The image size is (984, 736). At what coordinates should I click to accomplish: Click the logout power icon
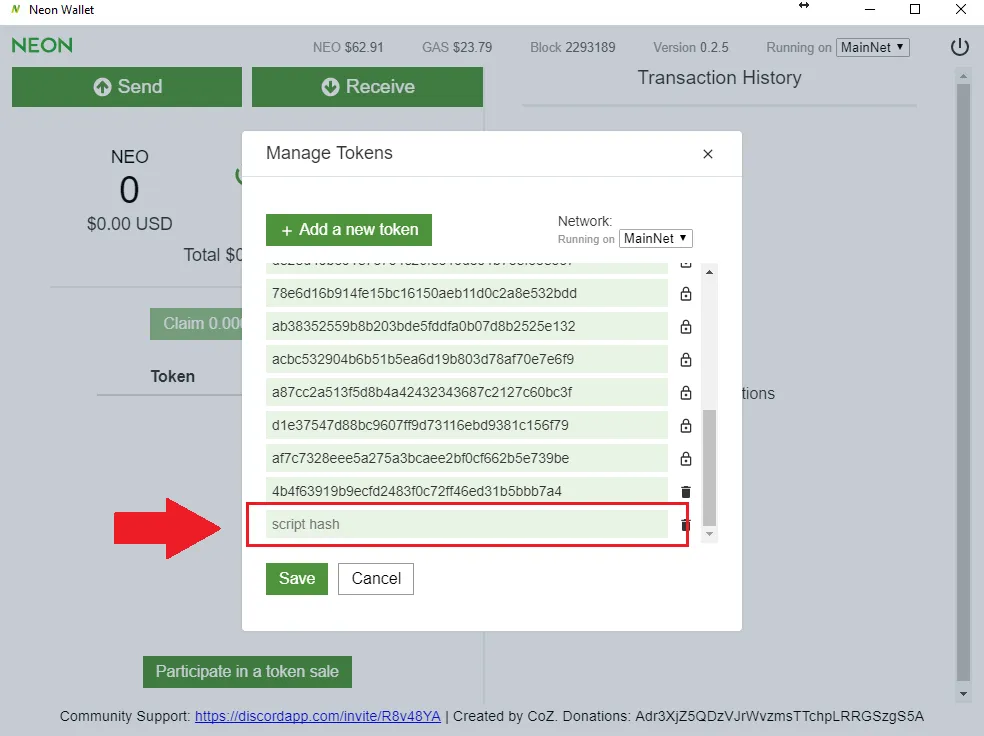point(960,47)
